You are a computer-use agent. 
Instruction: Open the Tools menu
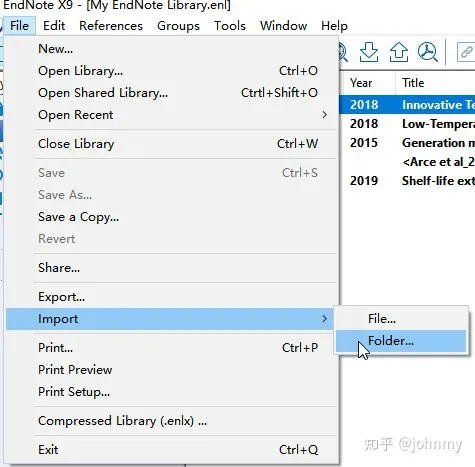pyautogui.click(x=230, y=26)
